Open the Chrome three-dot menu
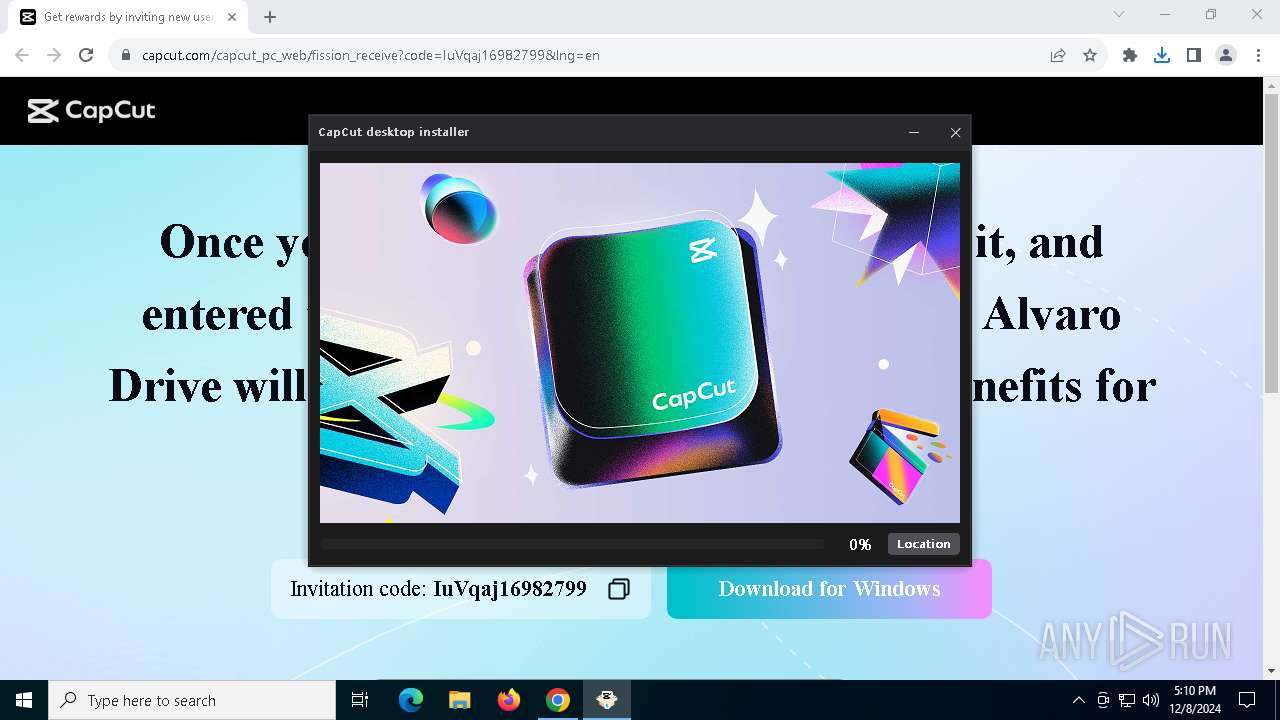The width and height of the screenshot is (1280, 720). (1258, 55)
